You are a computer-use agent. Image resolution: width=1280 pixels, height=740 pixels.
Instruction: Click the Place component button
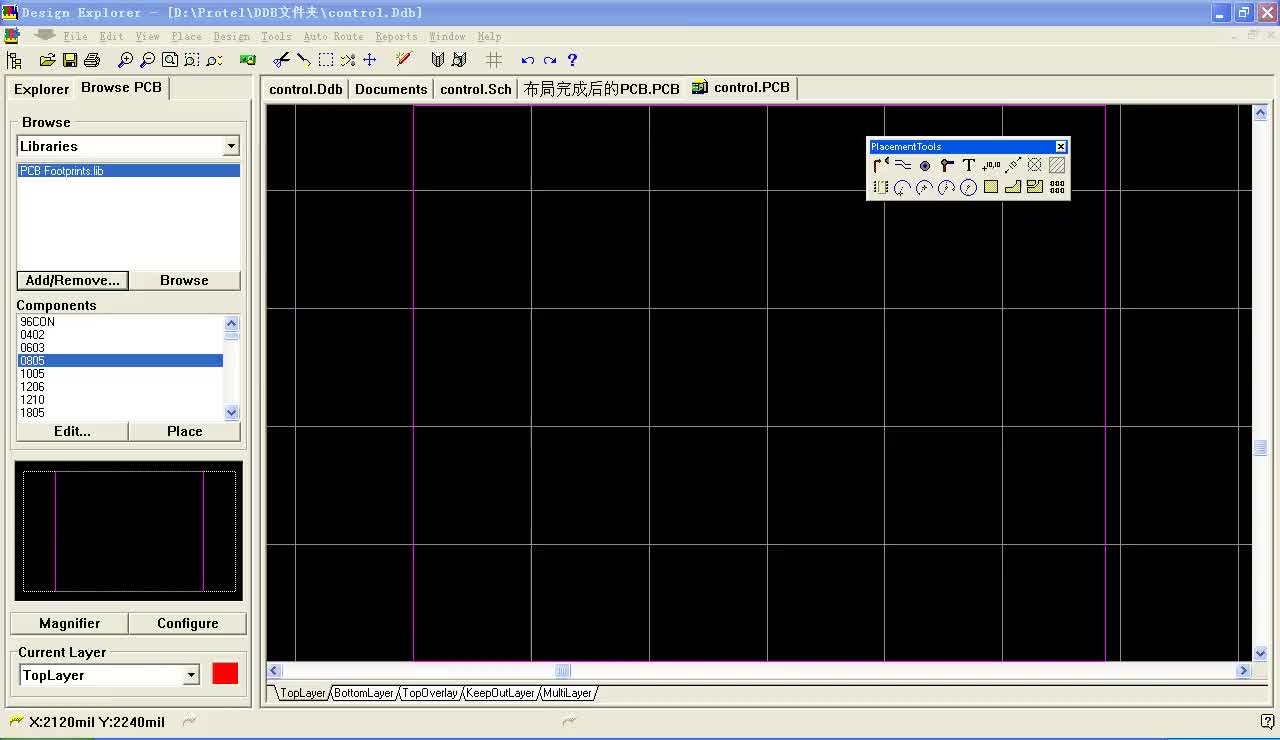point(184,431)
